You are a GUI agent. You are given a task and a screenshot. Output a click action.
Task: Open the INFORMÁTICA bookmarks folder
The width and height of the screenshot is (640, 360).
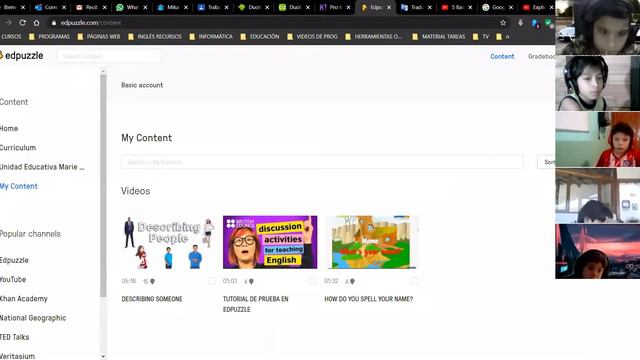coord(211,37)
